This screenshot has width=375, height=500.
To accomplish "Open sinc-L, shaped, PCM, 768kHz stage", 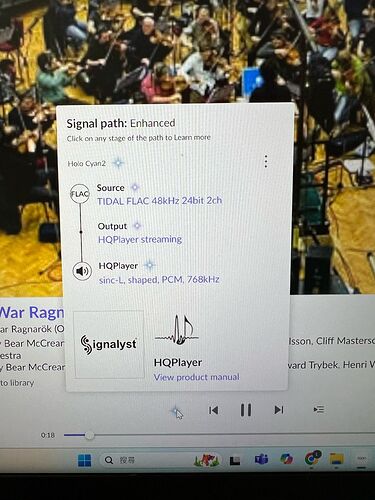I will coord(159,280).
